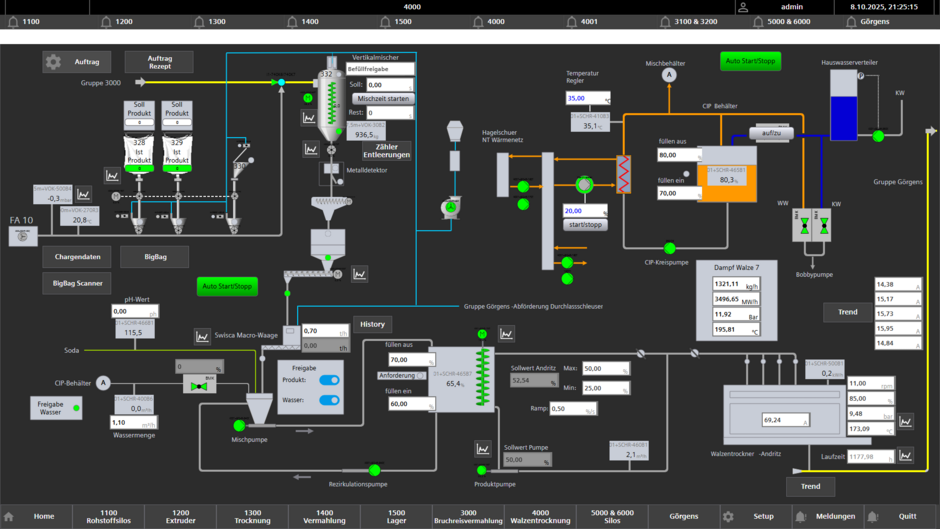The height and width of the screenshot is (529, 940).
Task: Open the home icon in bottom navigation
Action: 9,517
